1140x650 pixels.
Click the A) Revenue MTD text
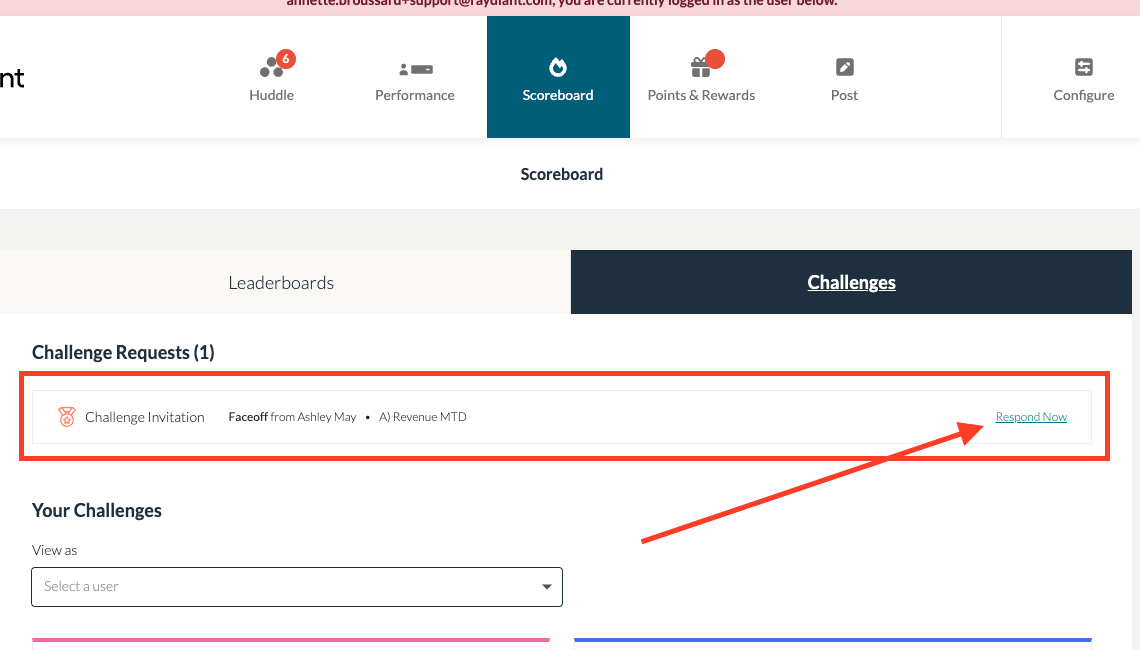pos(422,417)
